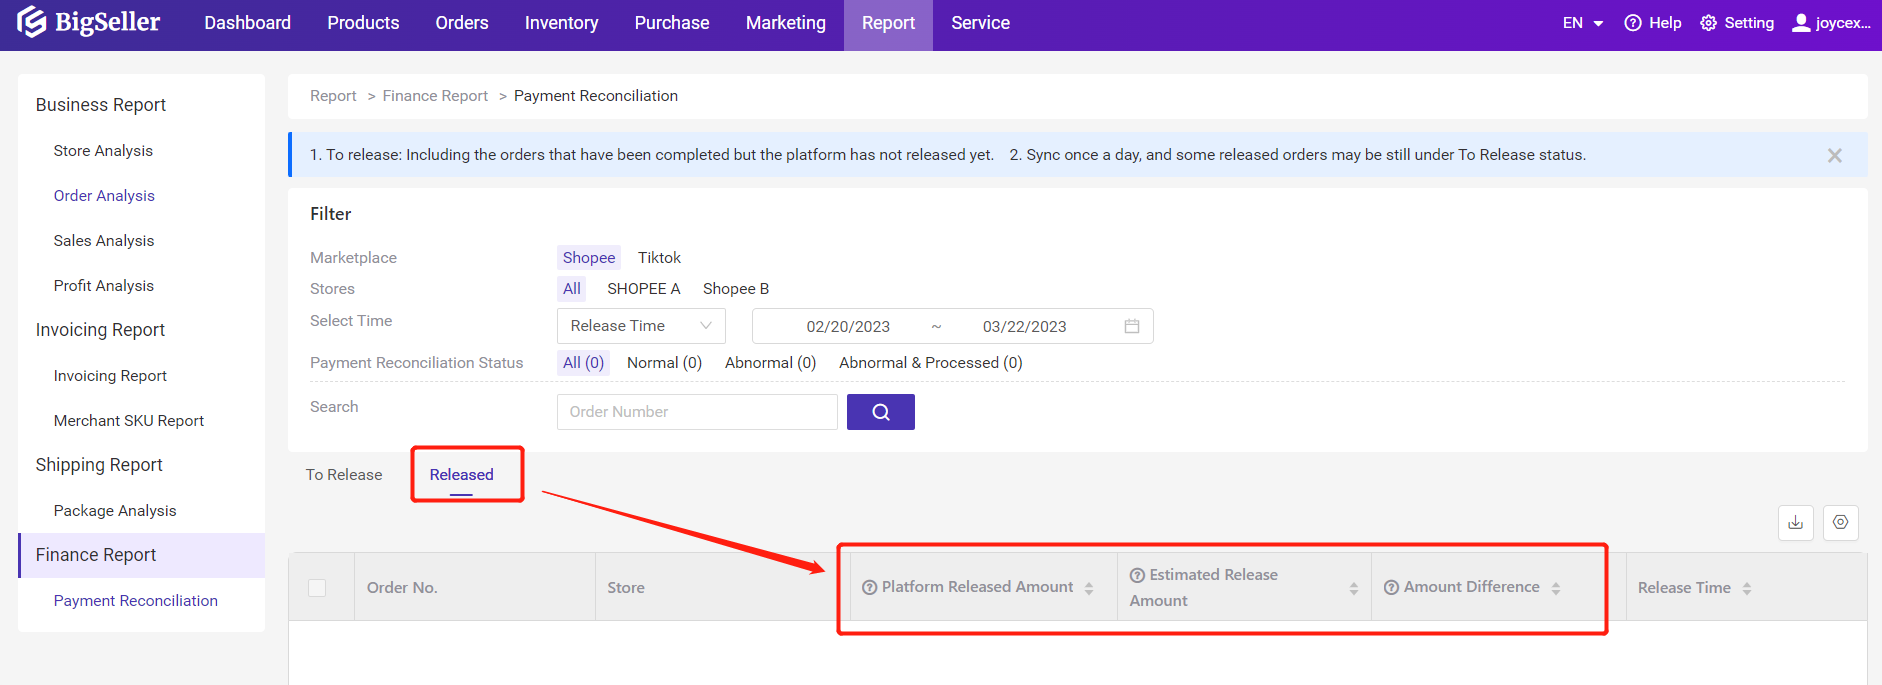Expand the Release Time dropdown

pos(640,326)
